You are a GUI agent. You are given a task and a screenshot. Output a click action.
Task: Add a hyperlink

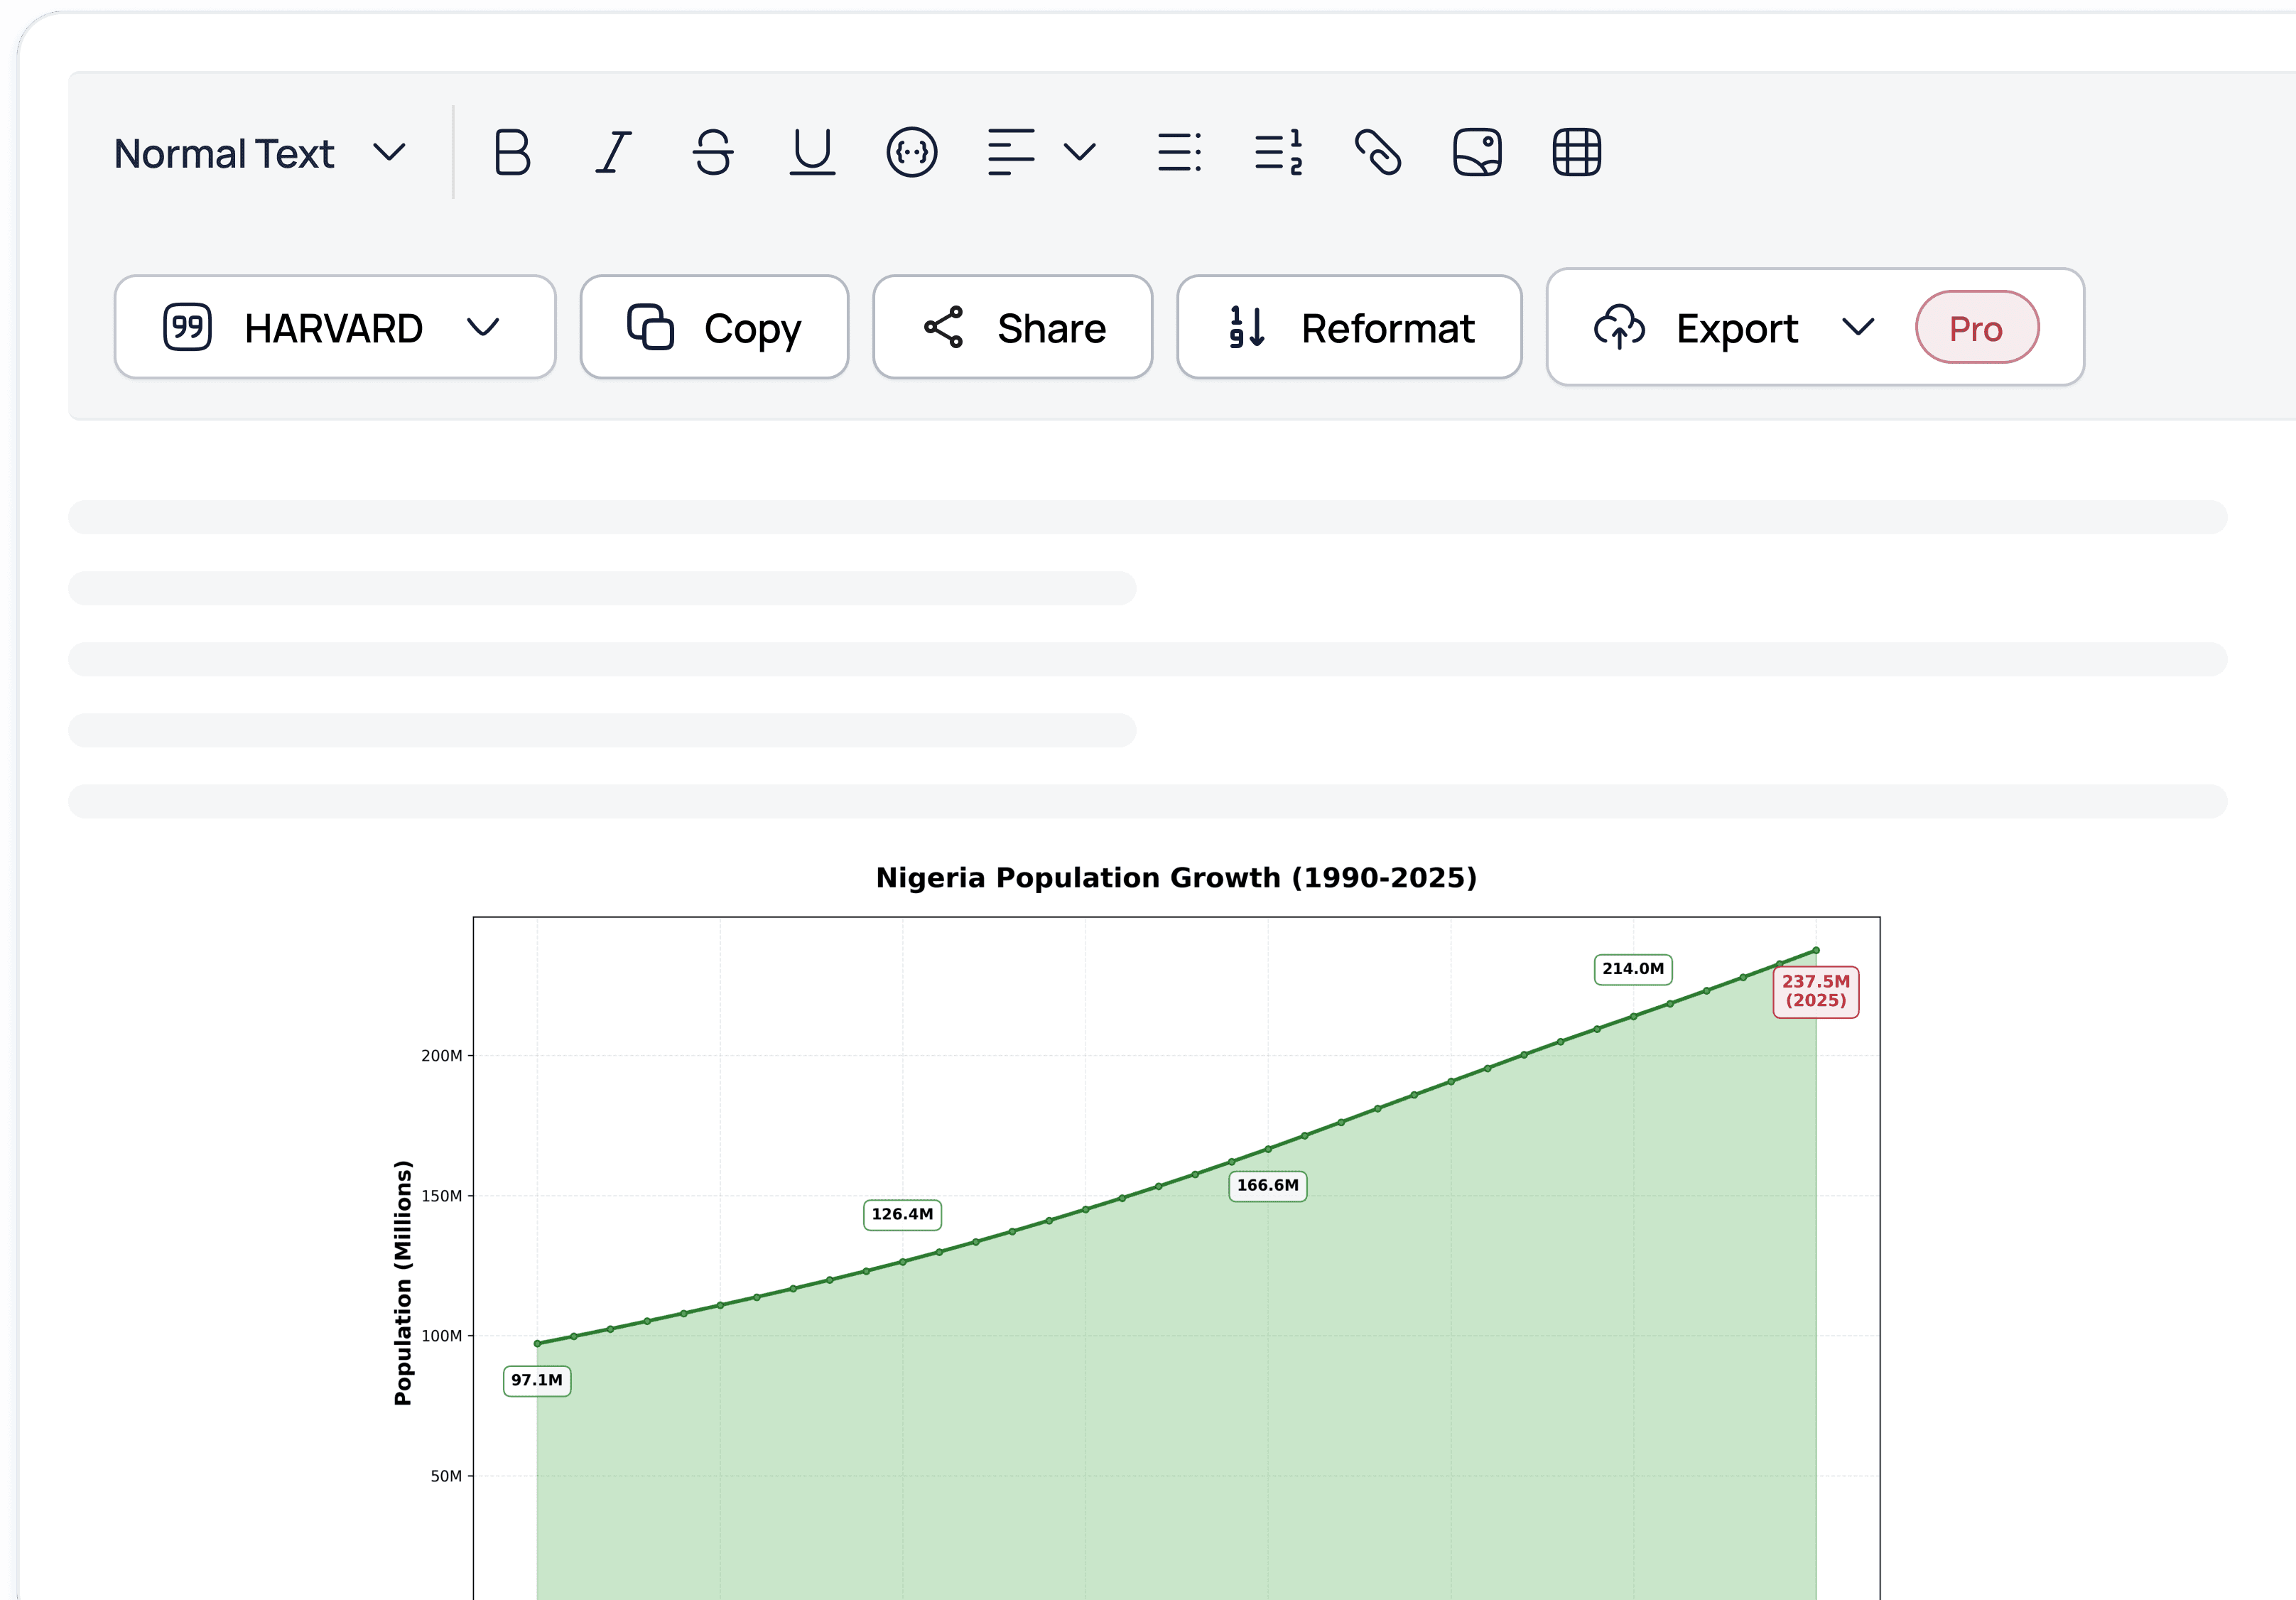point(1378,153)
